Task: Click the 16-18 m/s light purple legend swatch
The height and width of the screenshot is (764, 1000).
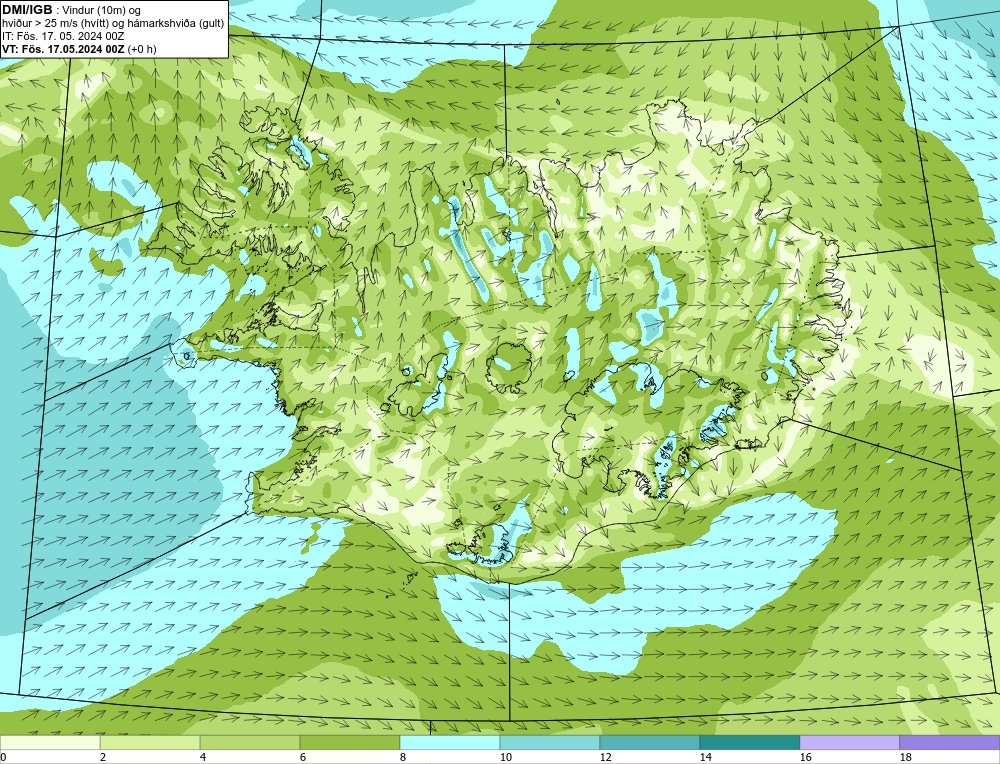Action: [x=849, y=742]
